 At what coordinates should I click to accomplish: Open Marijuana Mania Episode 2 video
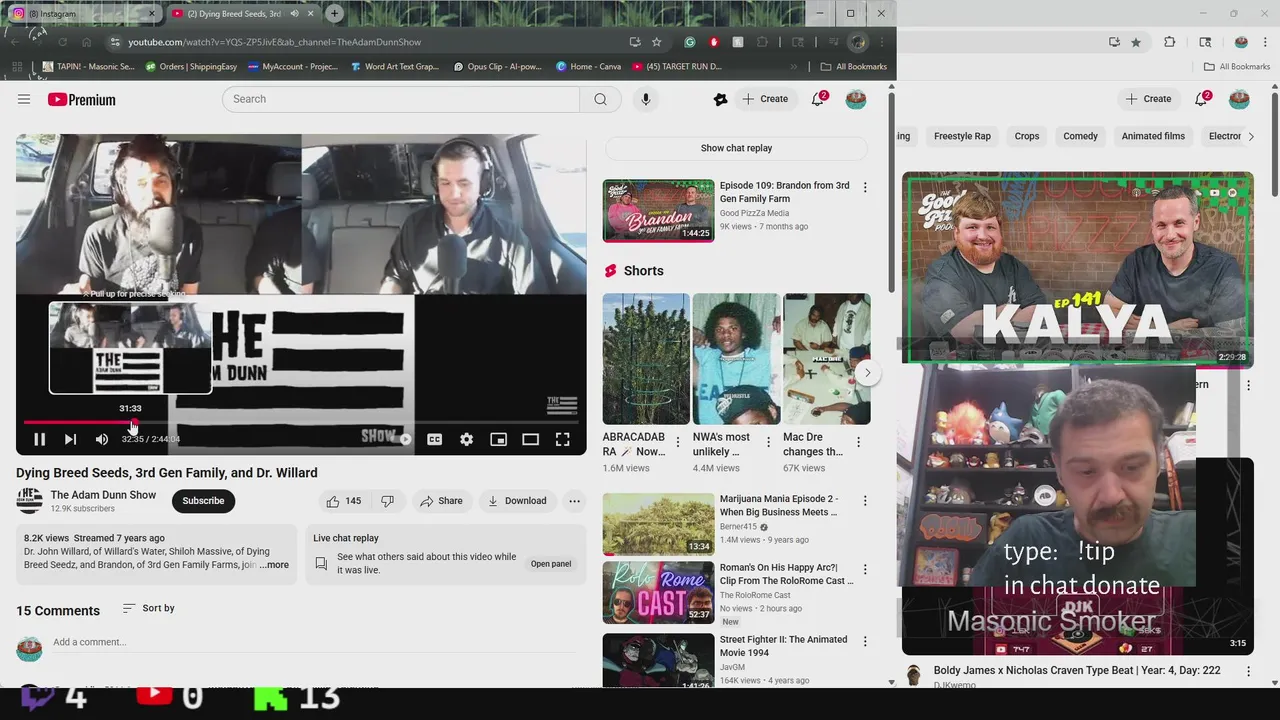click(658, 524)
